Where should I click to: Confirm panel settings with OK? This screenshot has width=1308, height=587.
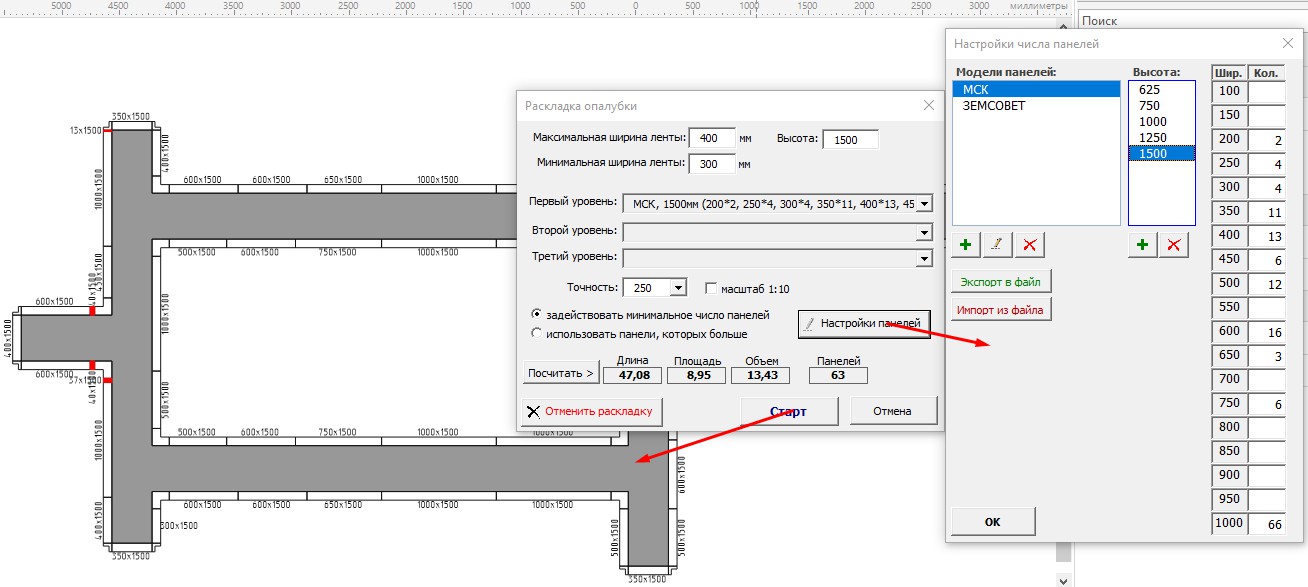[993, 522]
